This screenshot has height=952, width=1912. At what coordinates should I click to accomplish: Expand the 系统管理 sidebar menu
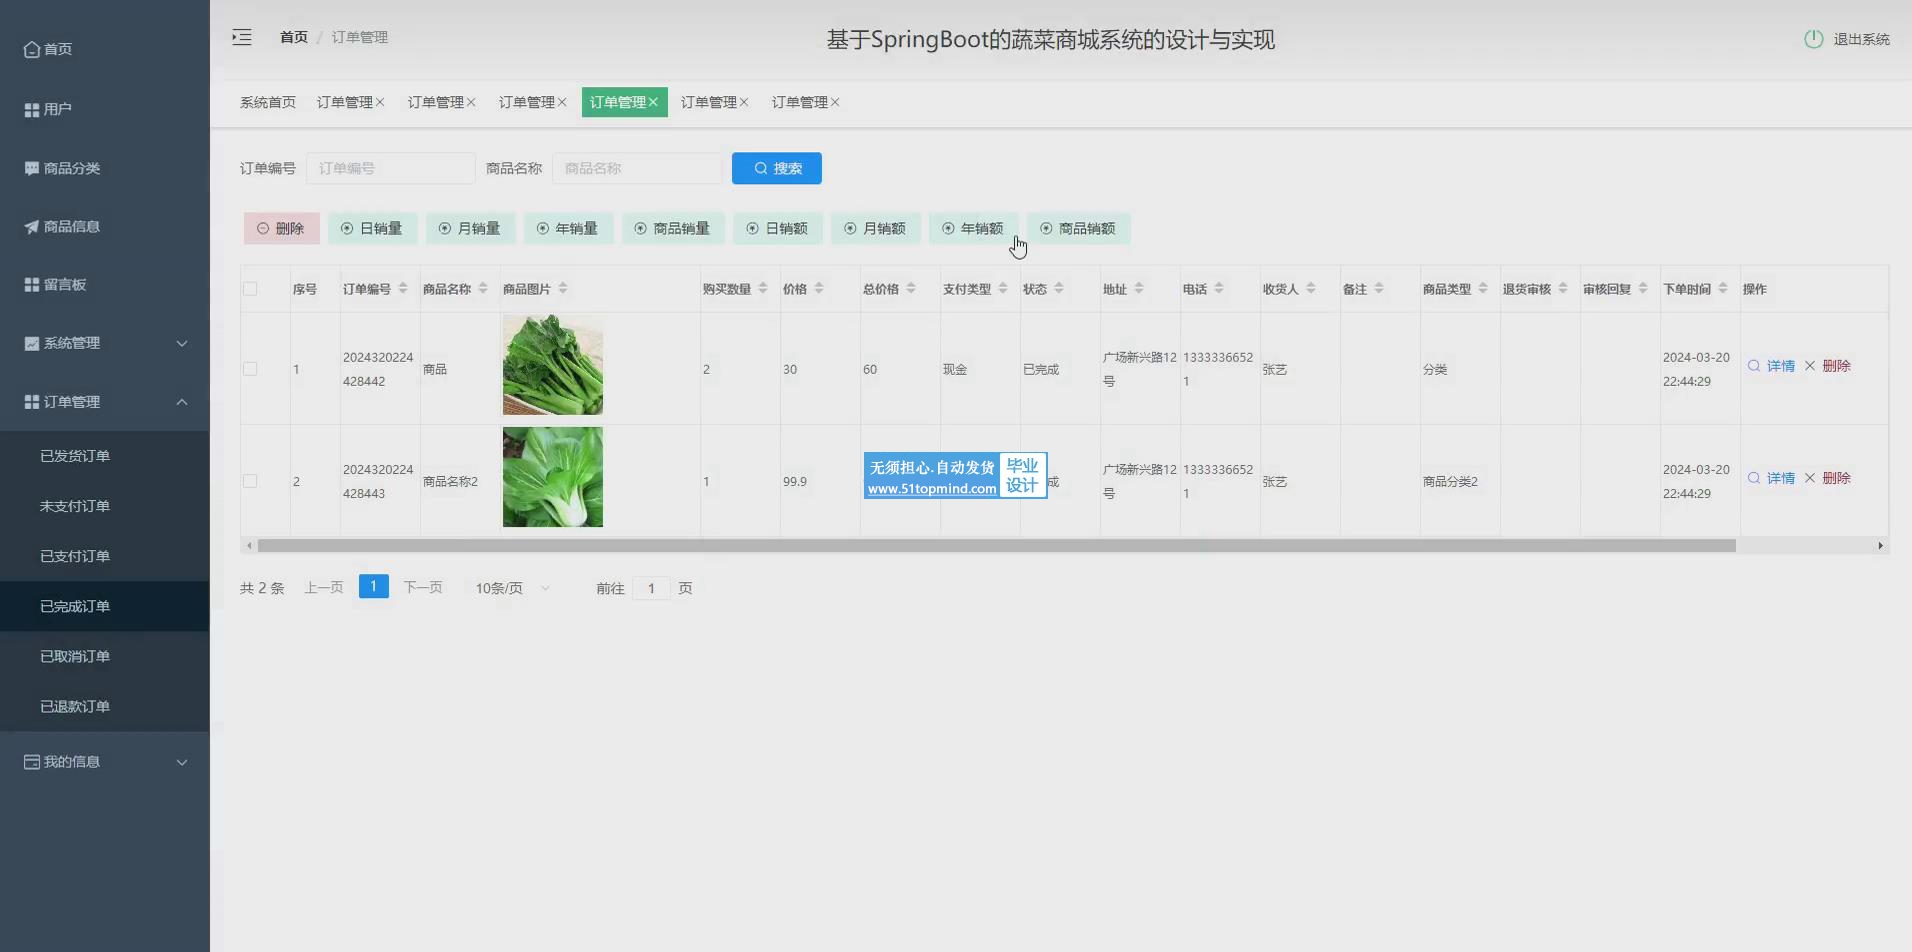105,343
